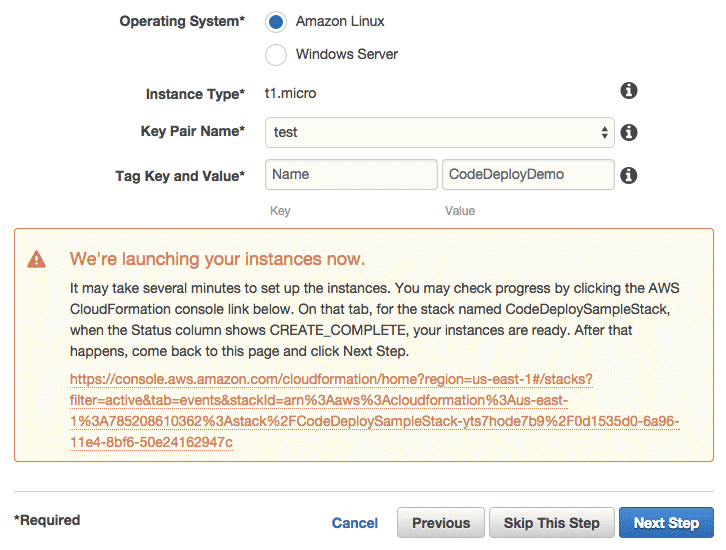The height and width of the screenshot is (550, 726).
Task: Click the Cancel link
Action: (x=355, y=523)
